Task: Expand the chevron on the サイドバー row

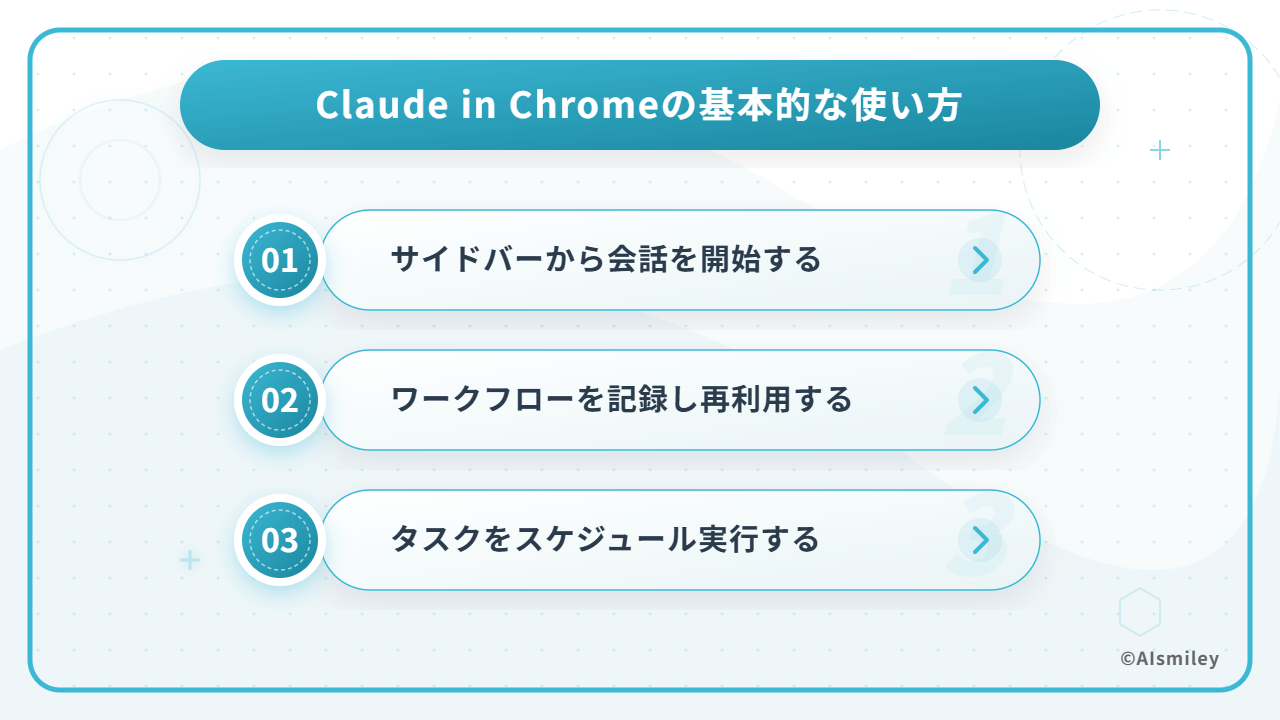Action: tap(981, 260)
